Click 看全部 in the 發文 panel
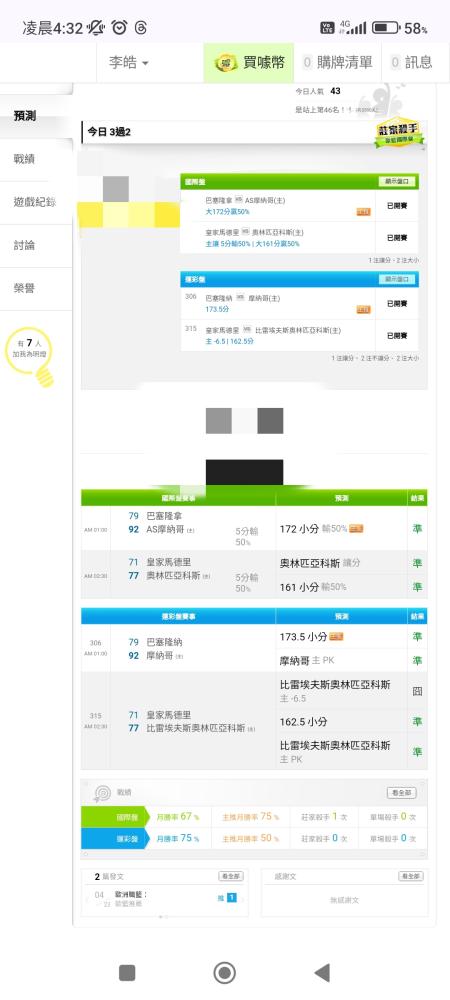Viewport: 450px width, 1000px height. click(x=231, y=877)
